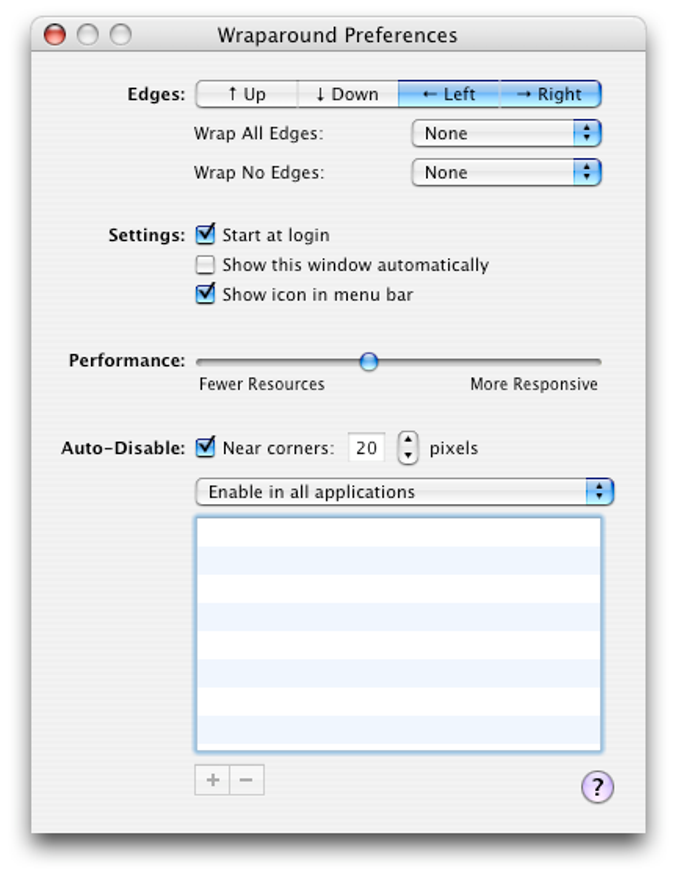Toggle the Up edge segment
Image resolution: width=680 pixels, height=877 pixels.
coord(247,94)
